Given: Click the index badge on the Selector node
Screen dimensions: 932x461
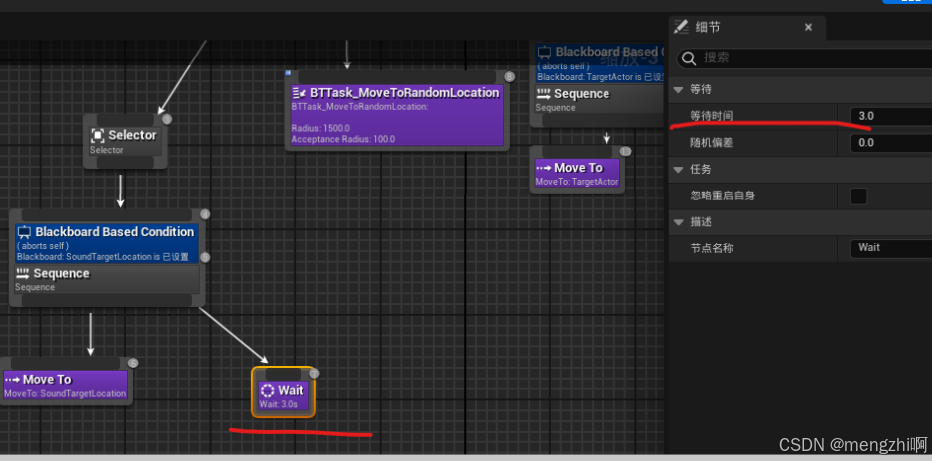Looking at the screenshot, I should (167, 119).
